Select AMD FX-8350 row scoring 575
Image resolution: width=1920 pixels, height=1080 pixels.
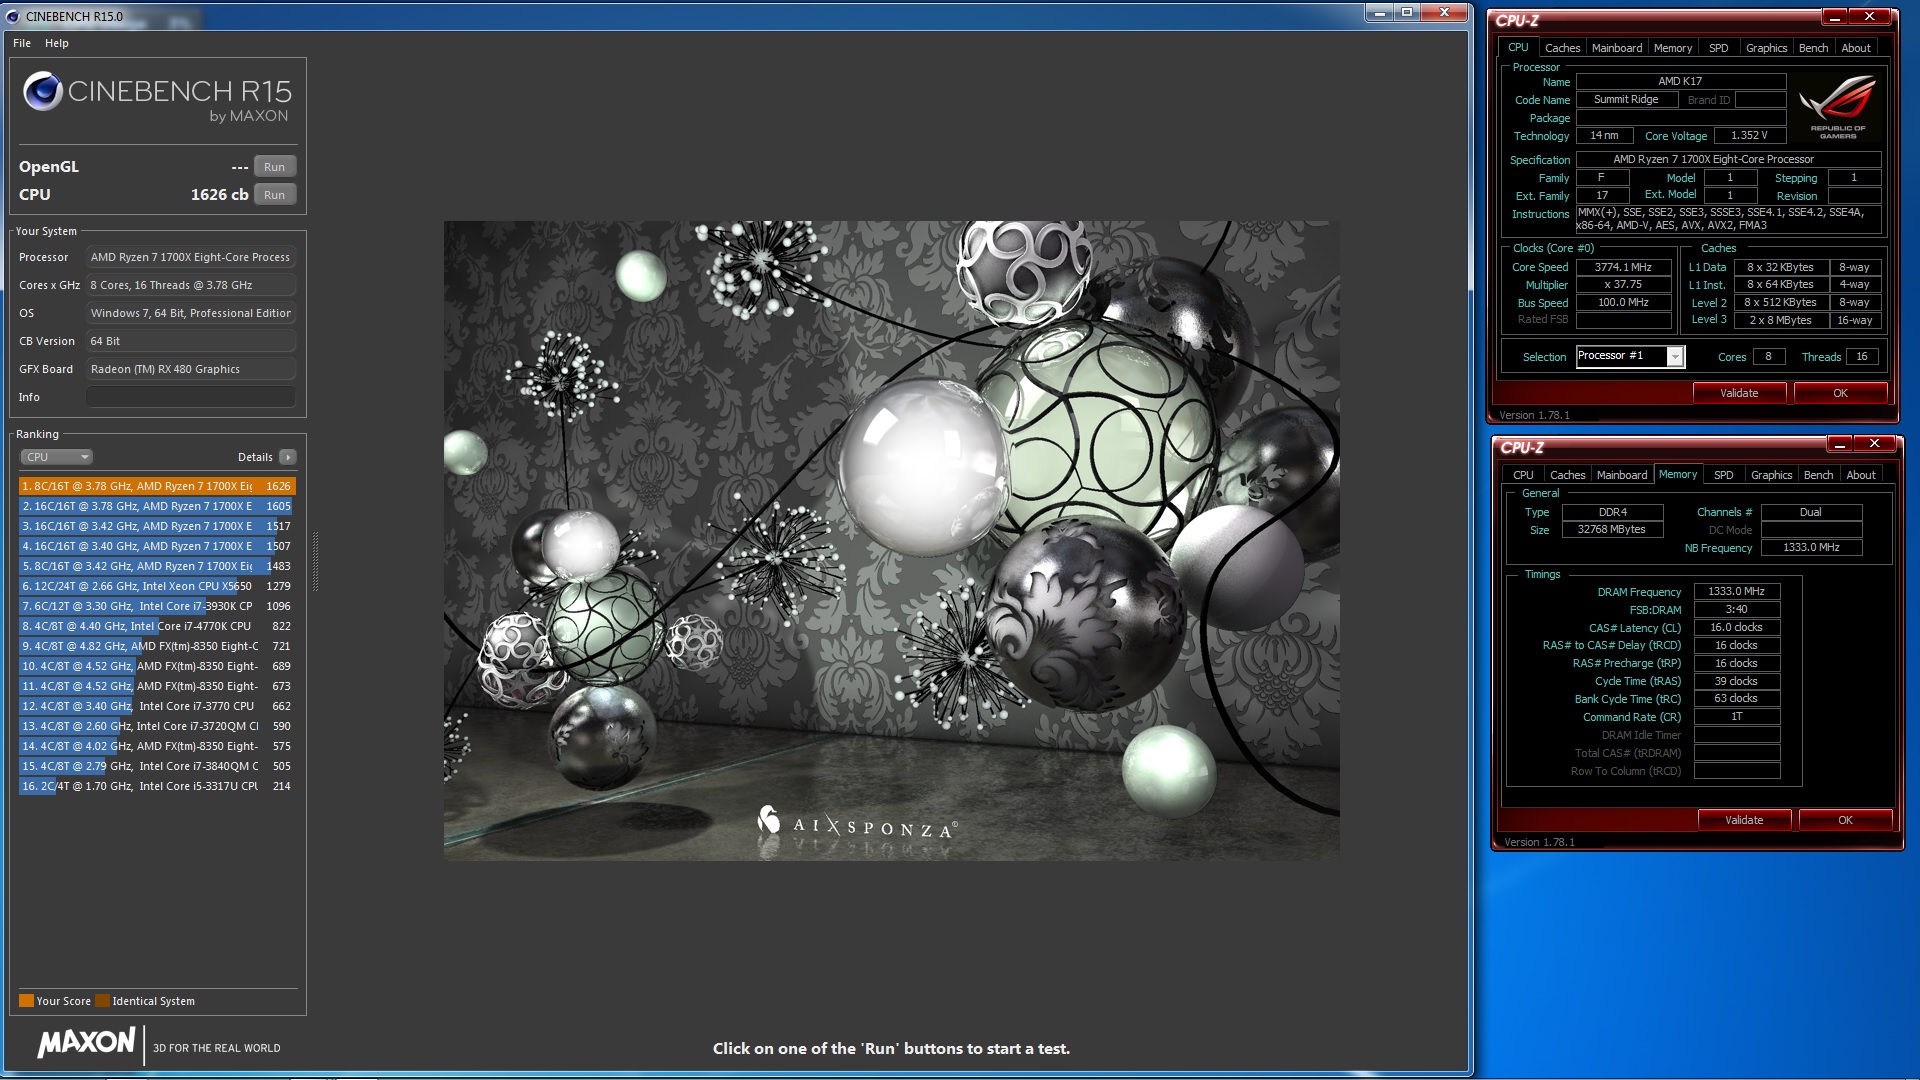tap(157, 746)
